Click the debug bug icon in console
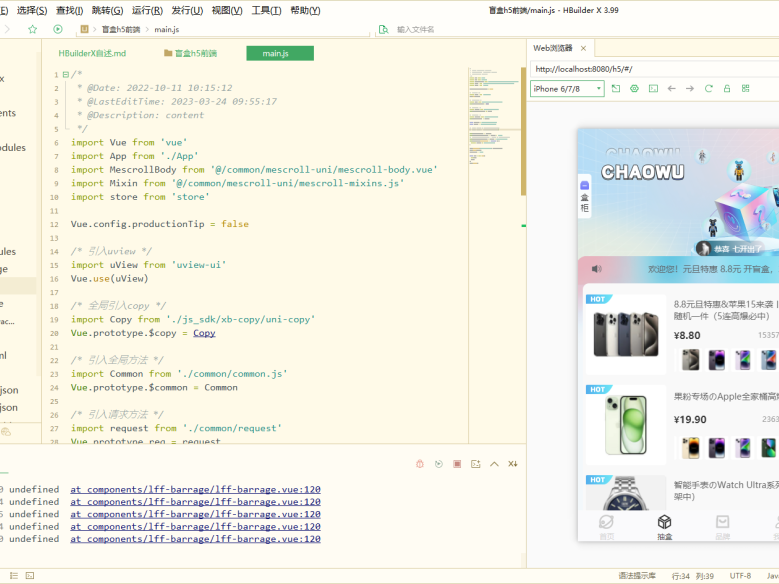Image resolution: width=779 pixels, height=584 pixels. pos(420,463)
